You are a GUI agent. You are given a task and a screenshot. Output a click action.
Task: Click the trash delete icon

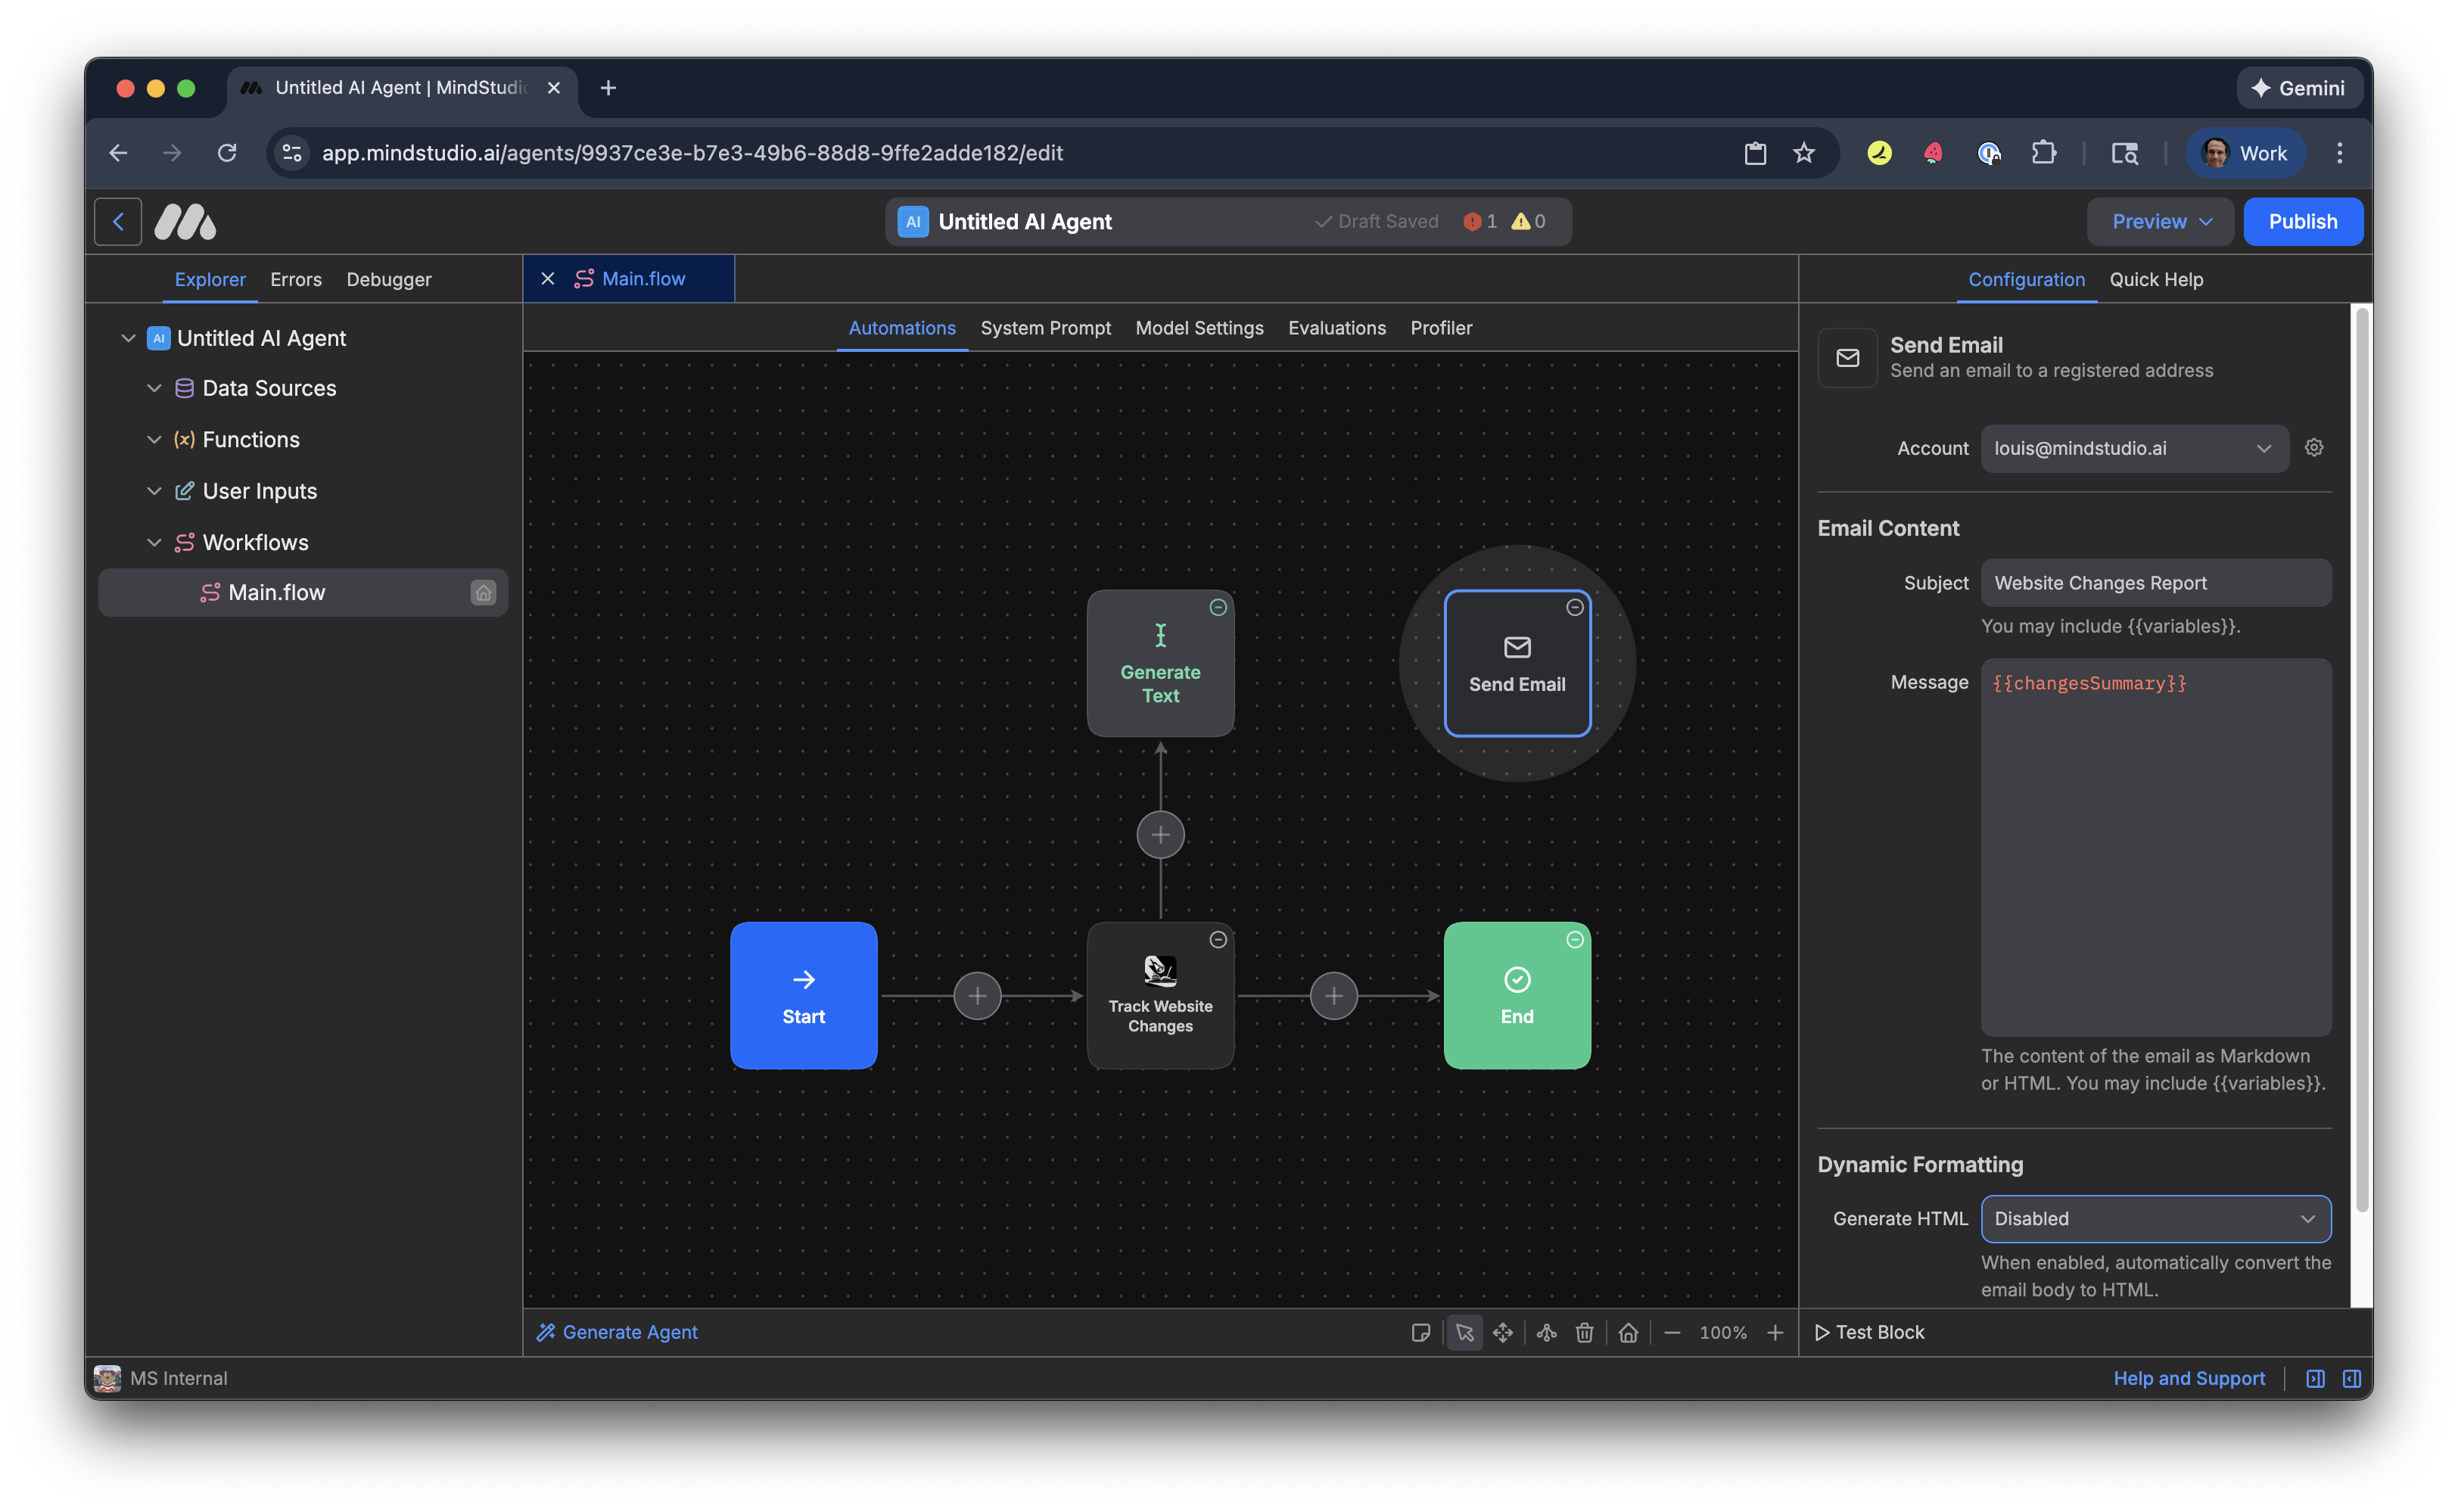point(1585,1332)
